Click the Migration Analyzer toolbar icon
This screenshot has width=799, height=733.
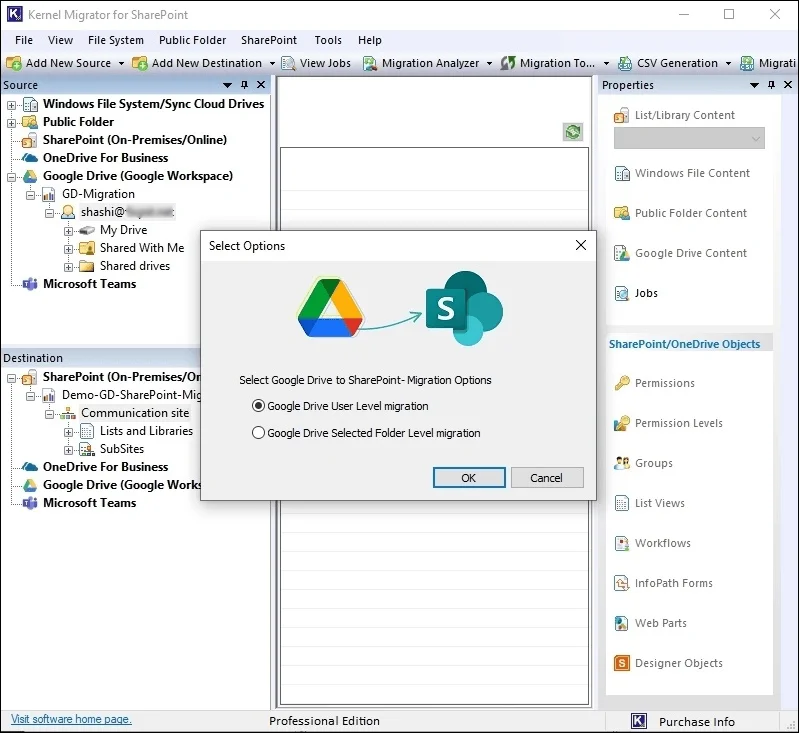370,63
